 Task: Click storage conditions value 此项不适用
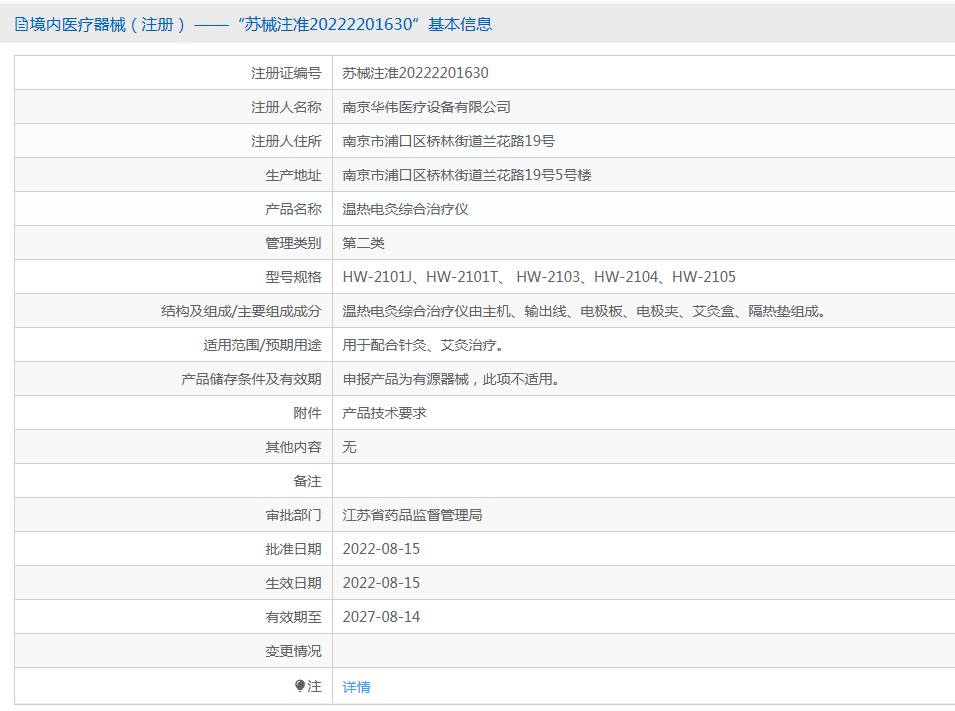[451, 379]
